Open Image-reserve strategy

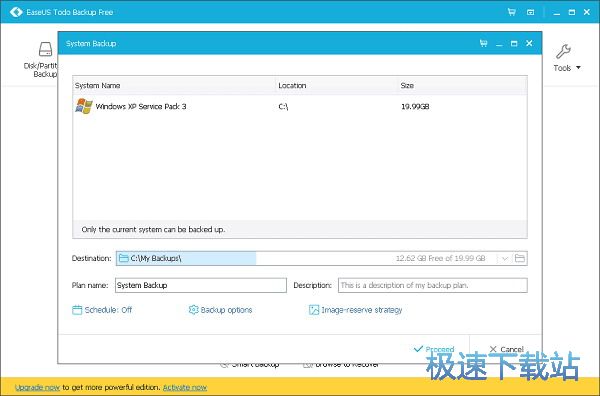(x=355, y=310)
